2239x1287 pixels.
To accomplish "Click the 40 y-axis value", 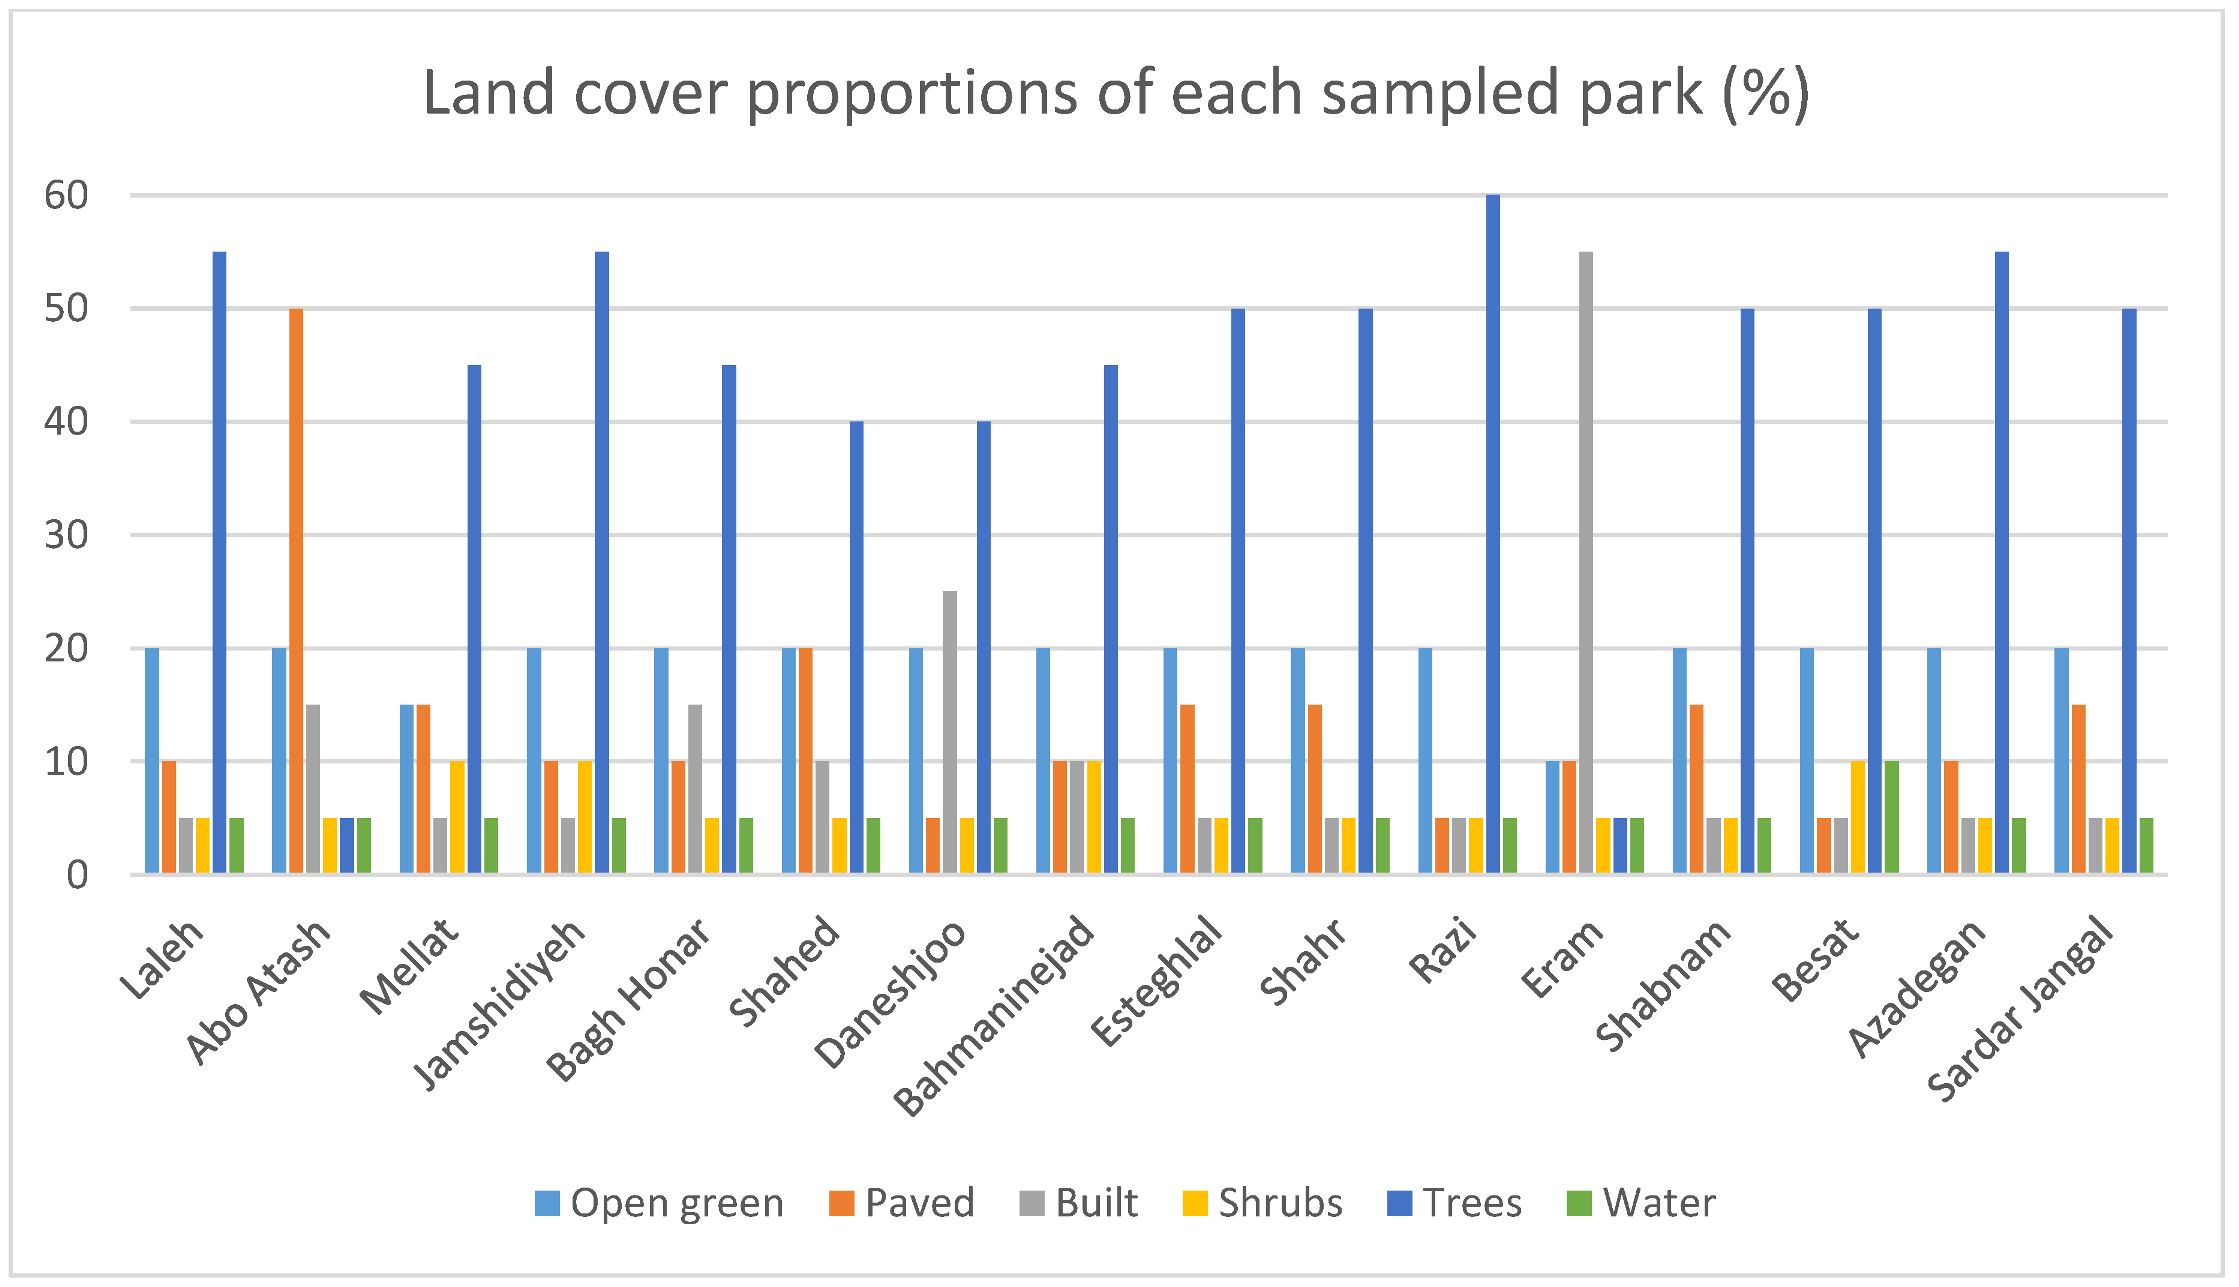I will coord(66,421).
